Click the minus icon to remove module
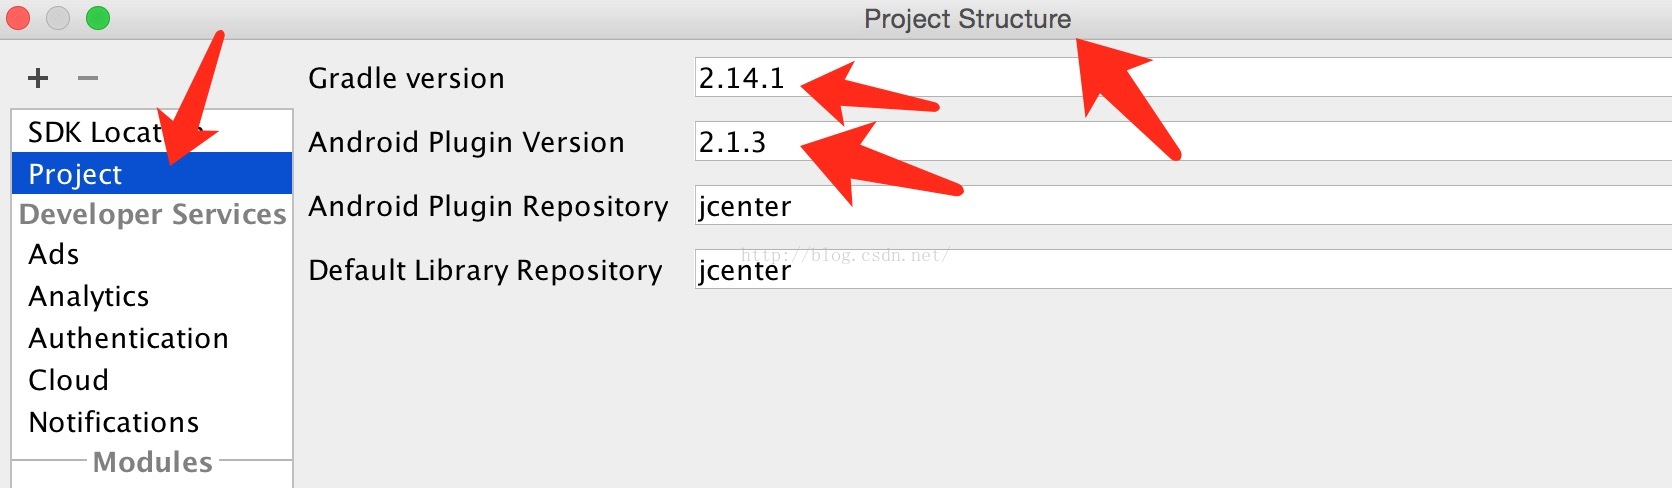 pyautogui.click(x=88, y=78)
